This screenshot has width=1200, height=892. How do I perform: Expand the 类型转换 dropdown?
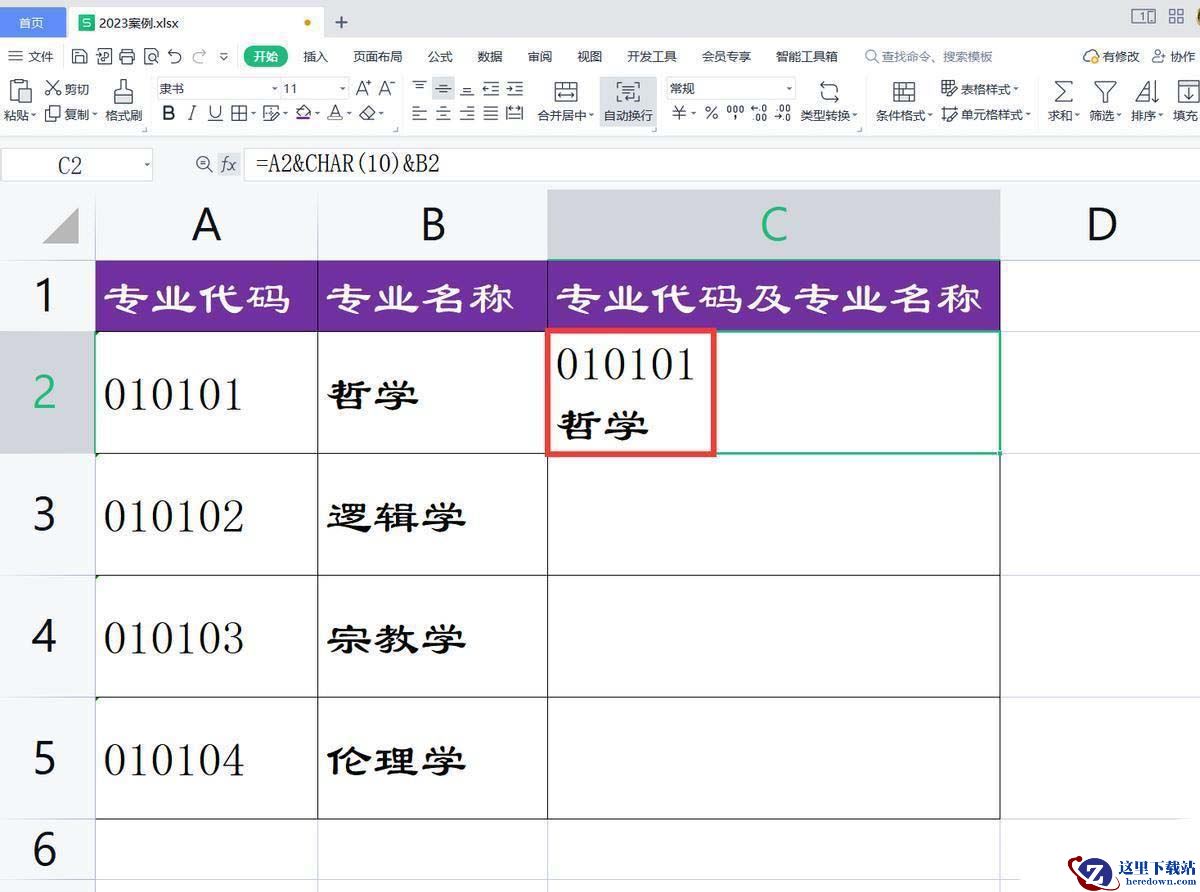click(855, 117)
